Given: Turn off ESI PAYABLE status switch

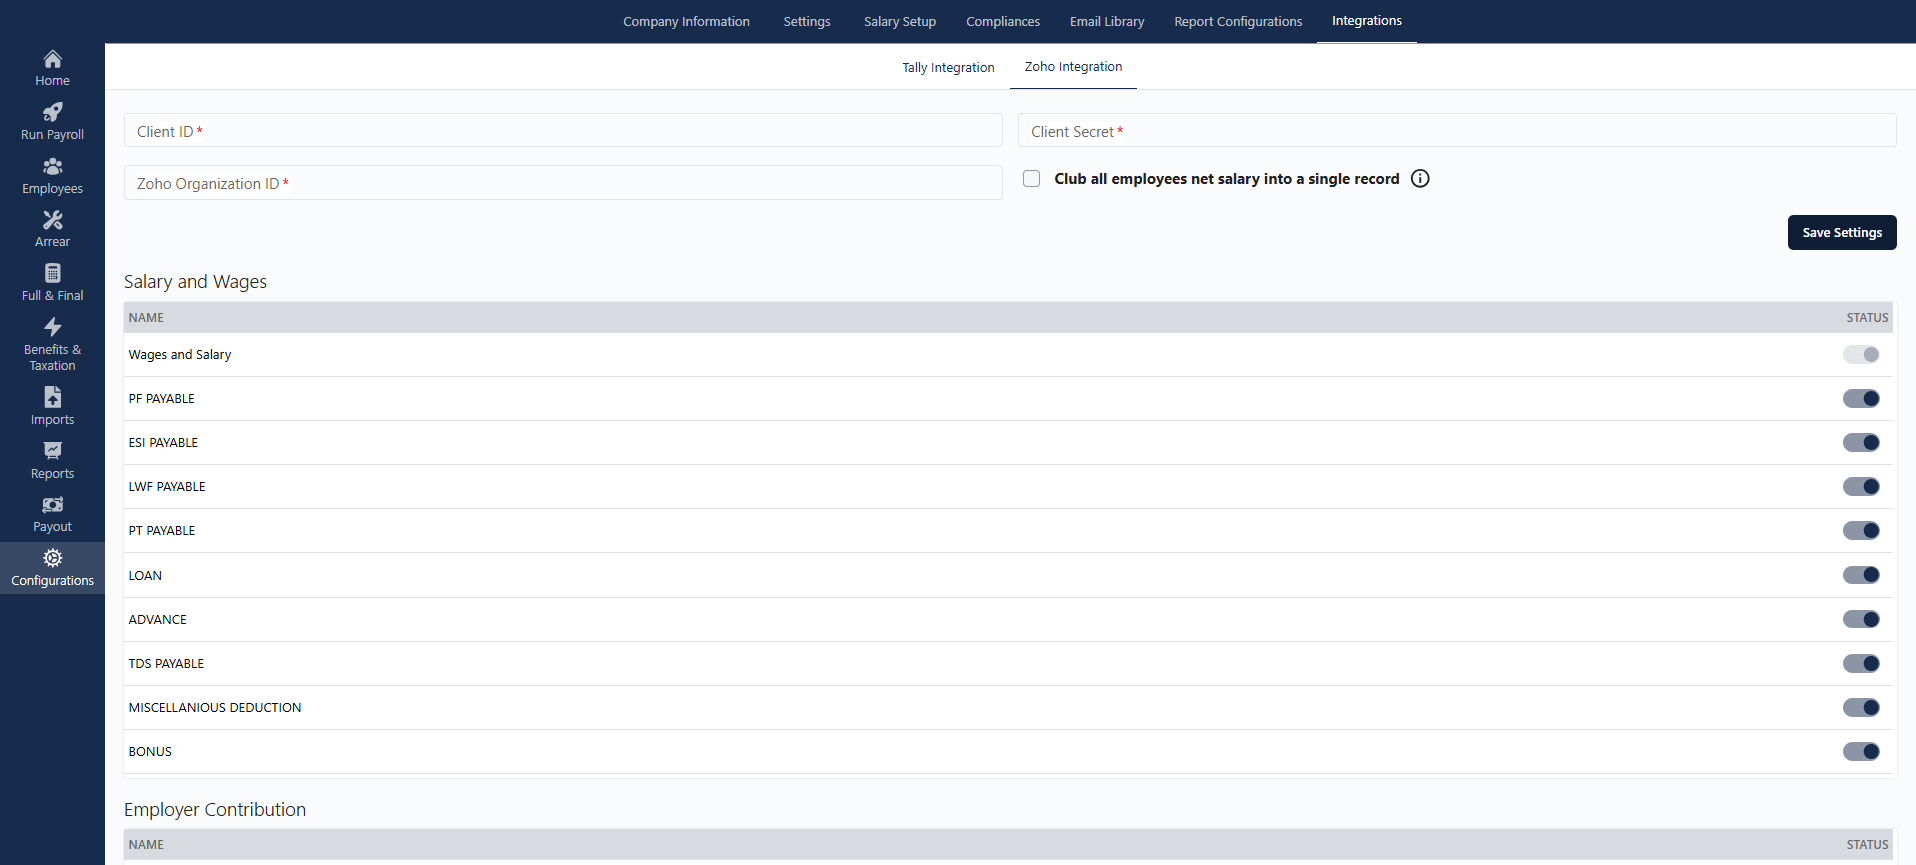Looking at the screenshot, I should 1861,443.
